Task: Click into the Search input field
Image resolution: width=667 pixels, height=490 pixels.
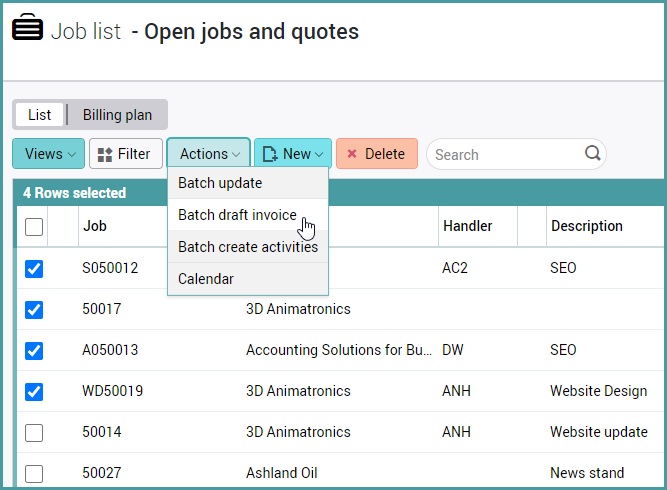Action: (x=505, y=154)
